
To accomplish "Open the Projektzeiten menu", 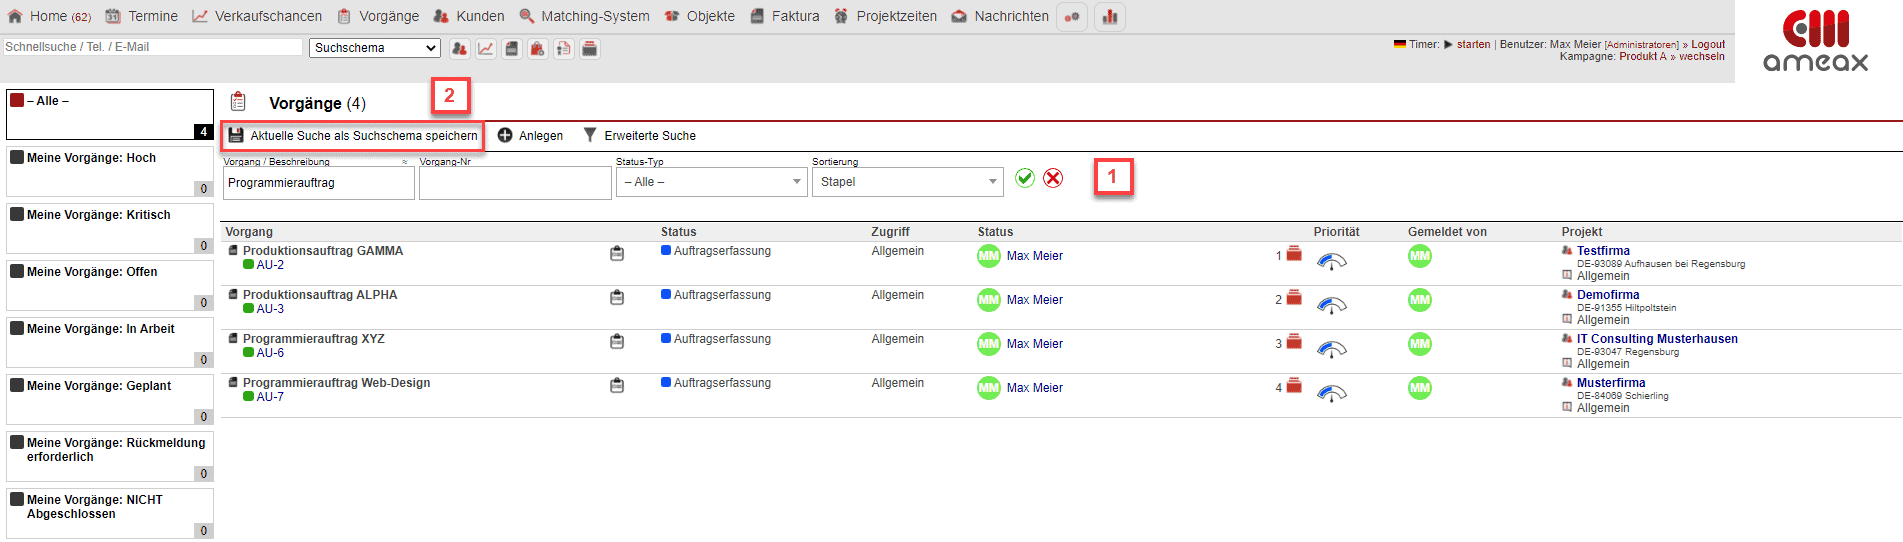I will tap(885, 16).
